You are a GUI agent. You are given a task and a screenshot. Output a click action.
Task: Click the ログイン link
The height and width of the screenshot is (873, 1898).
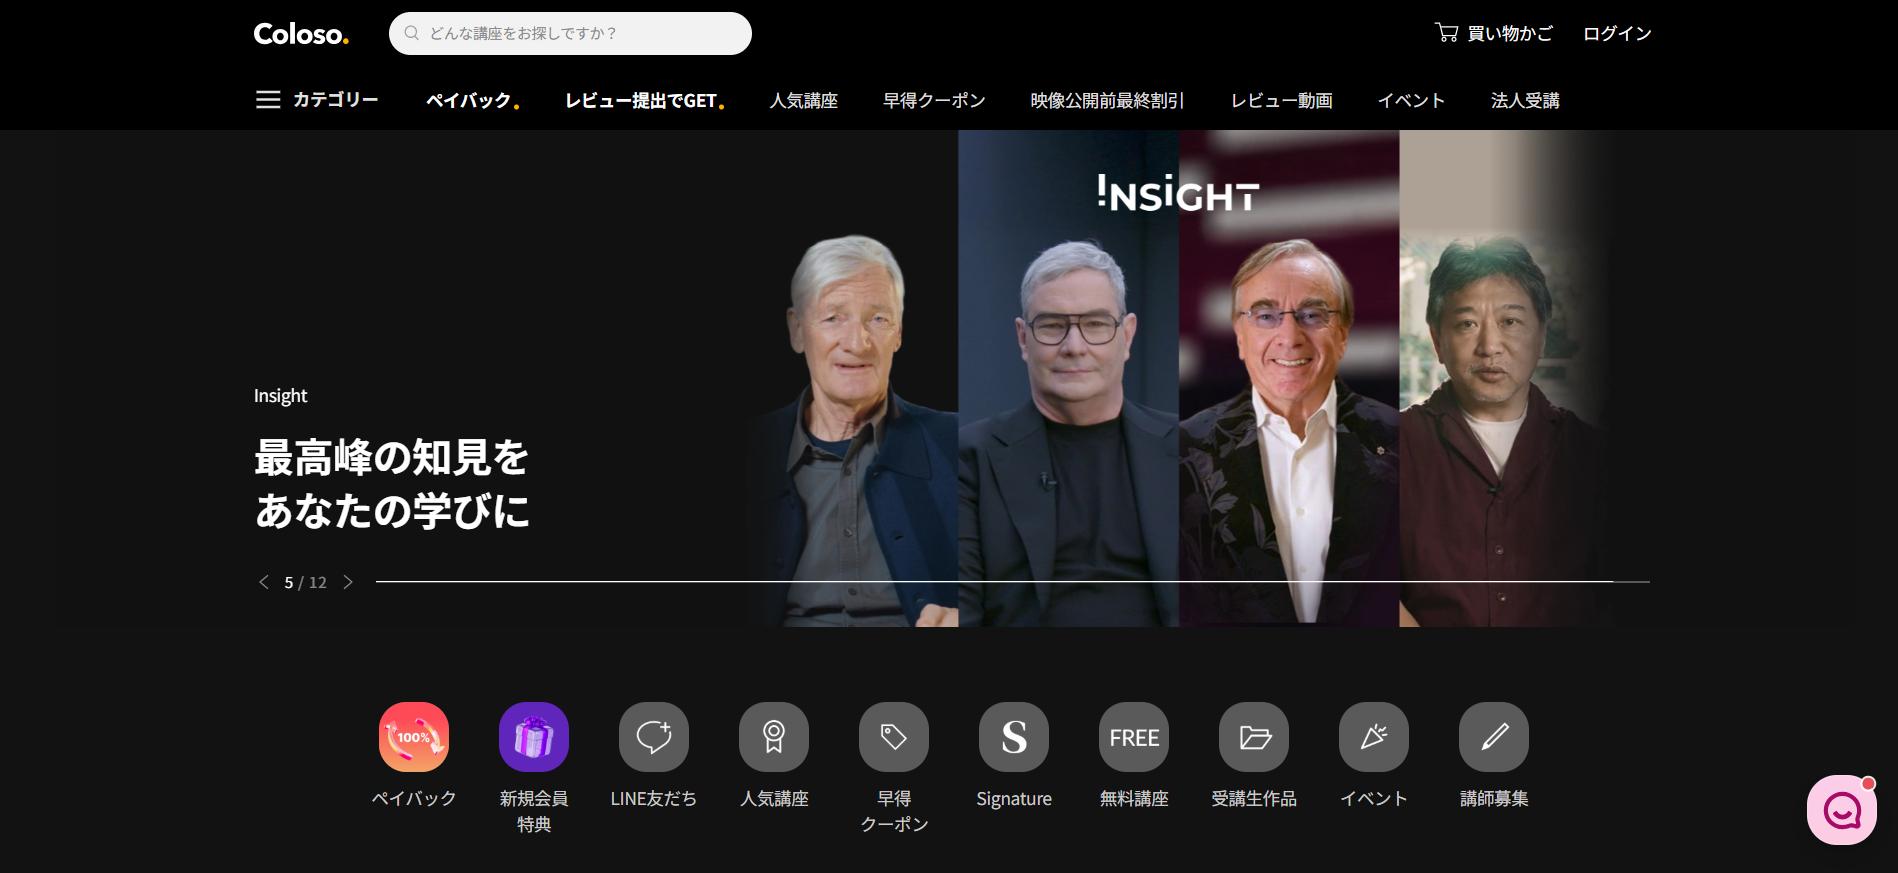1616,34
